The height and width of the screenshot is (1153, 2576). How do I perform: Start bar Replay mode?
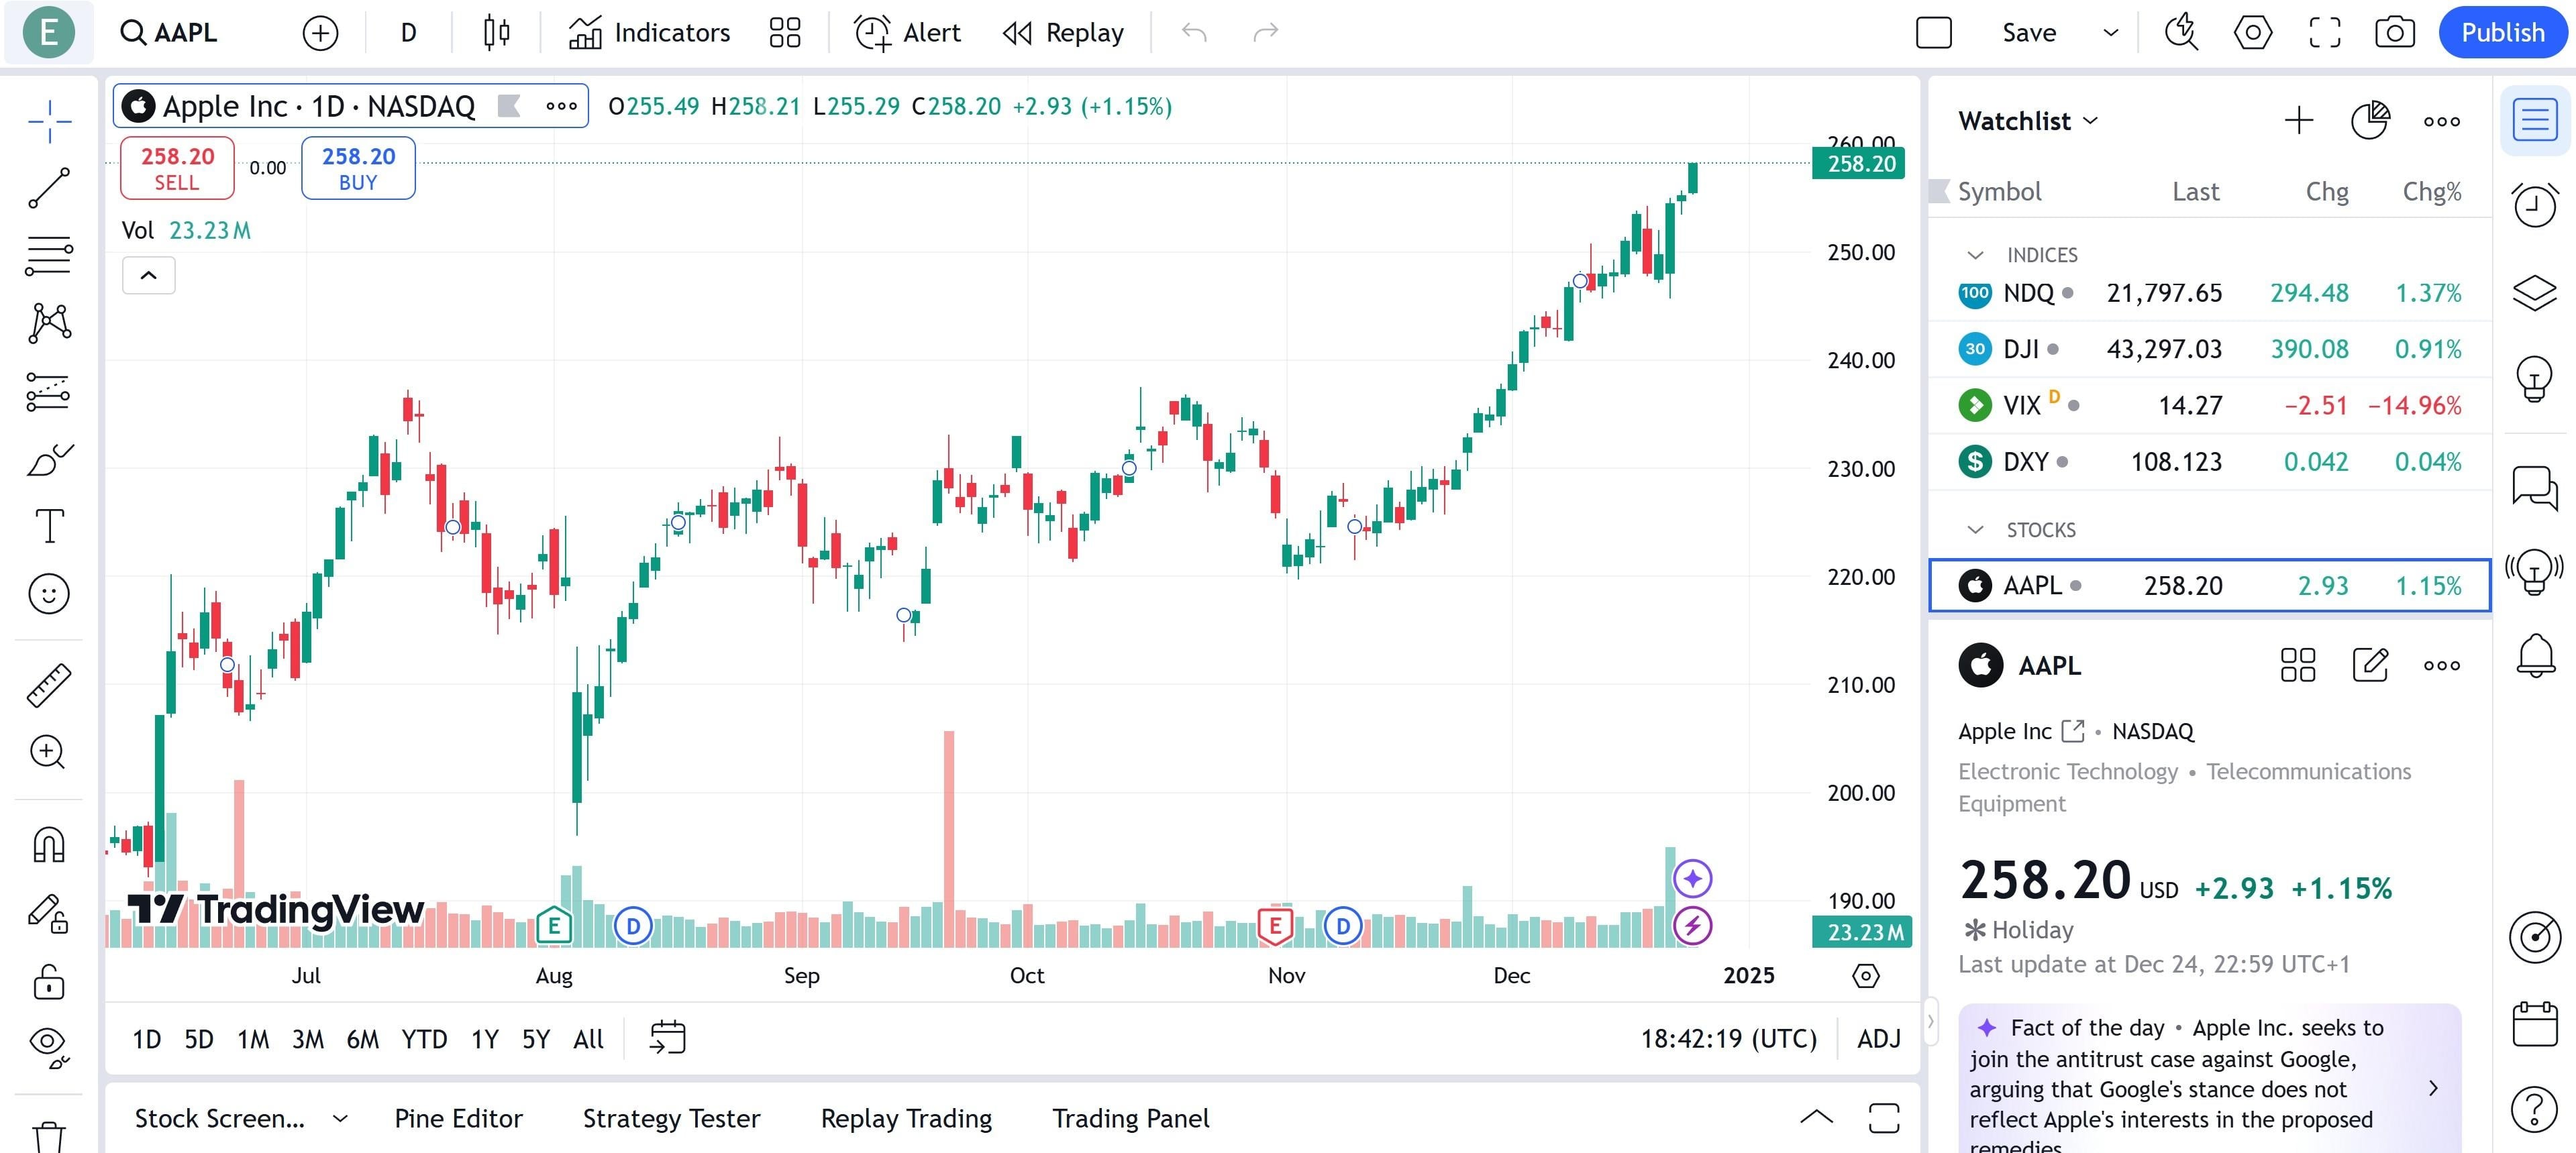pyautogui.click(x=1063, y=33)
